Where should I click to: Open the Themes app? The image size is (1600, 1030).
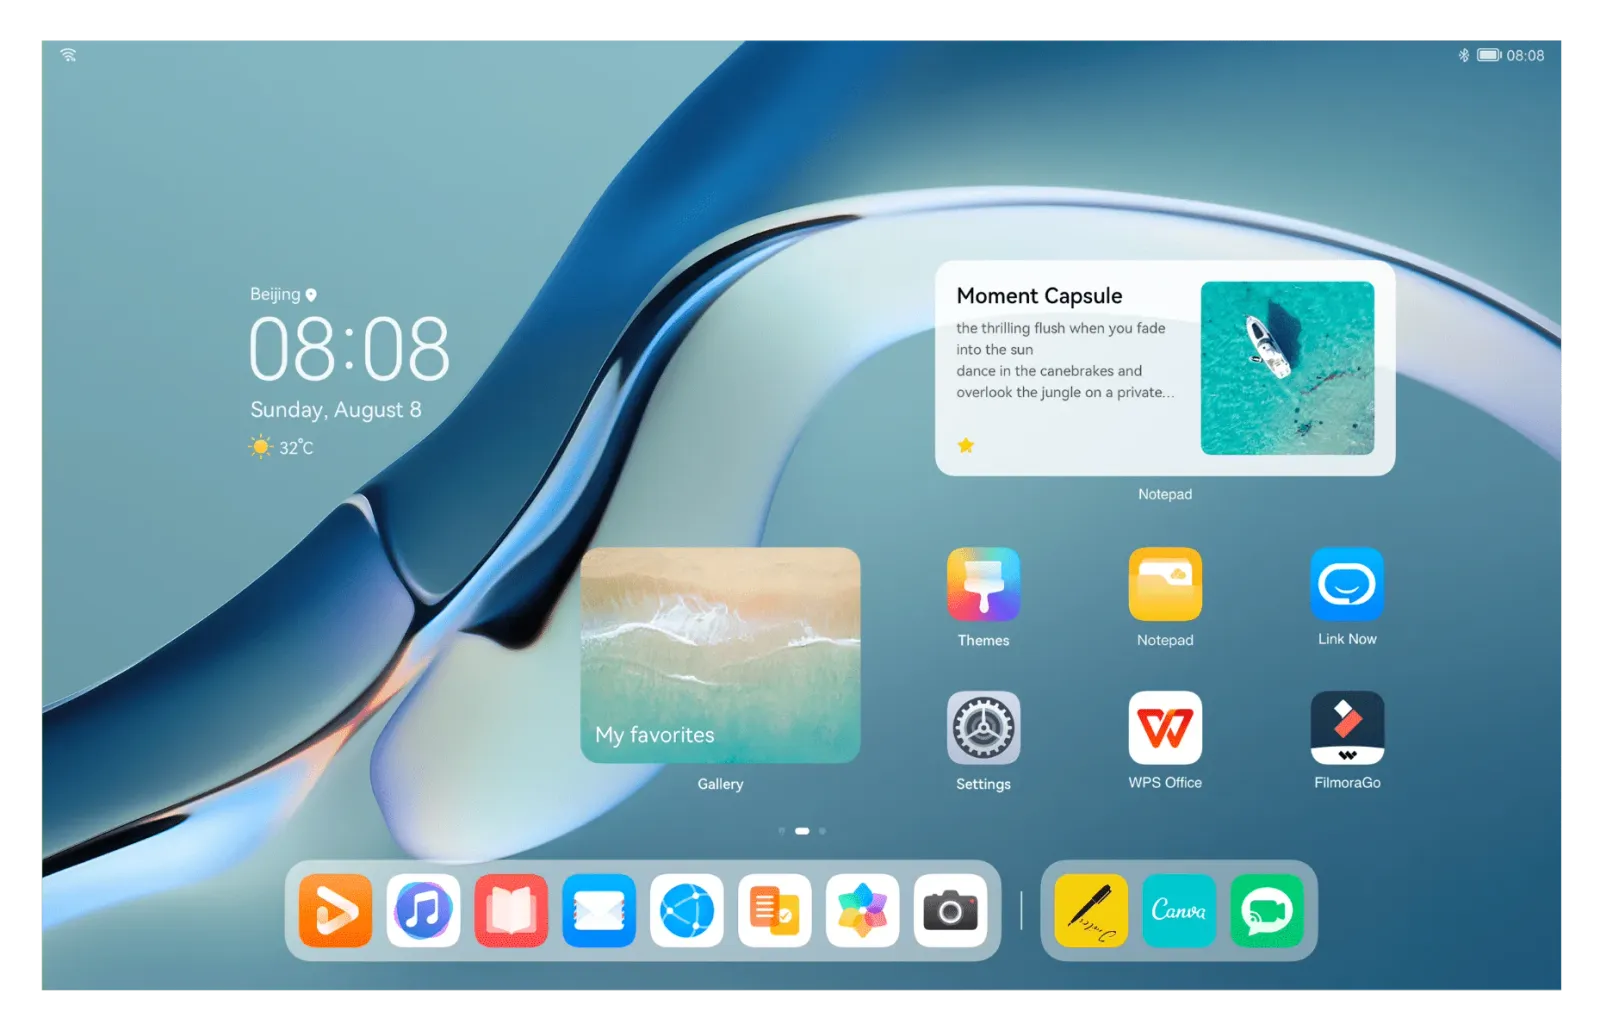pyautogui.click(x=983, y=585)
